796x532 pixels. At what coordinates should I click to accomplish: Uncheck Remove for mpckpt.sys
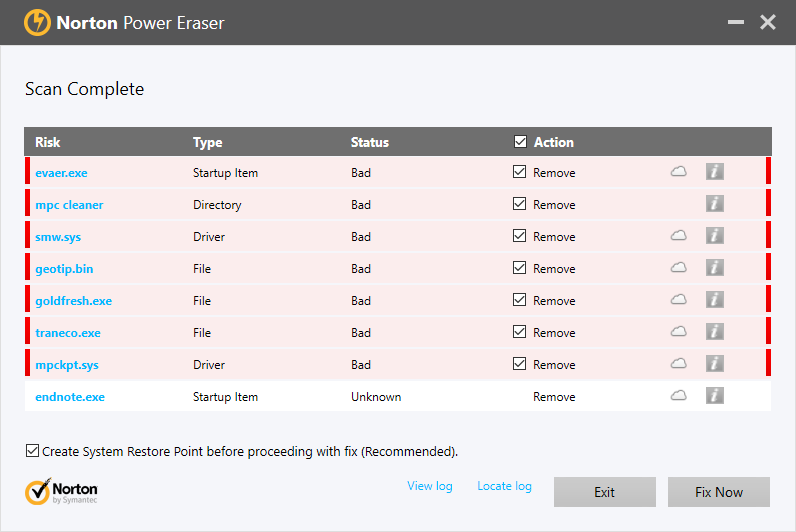(x=519, y=363)
